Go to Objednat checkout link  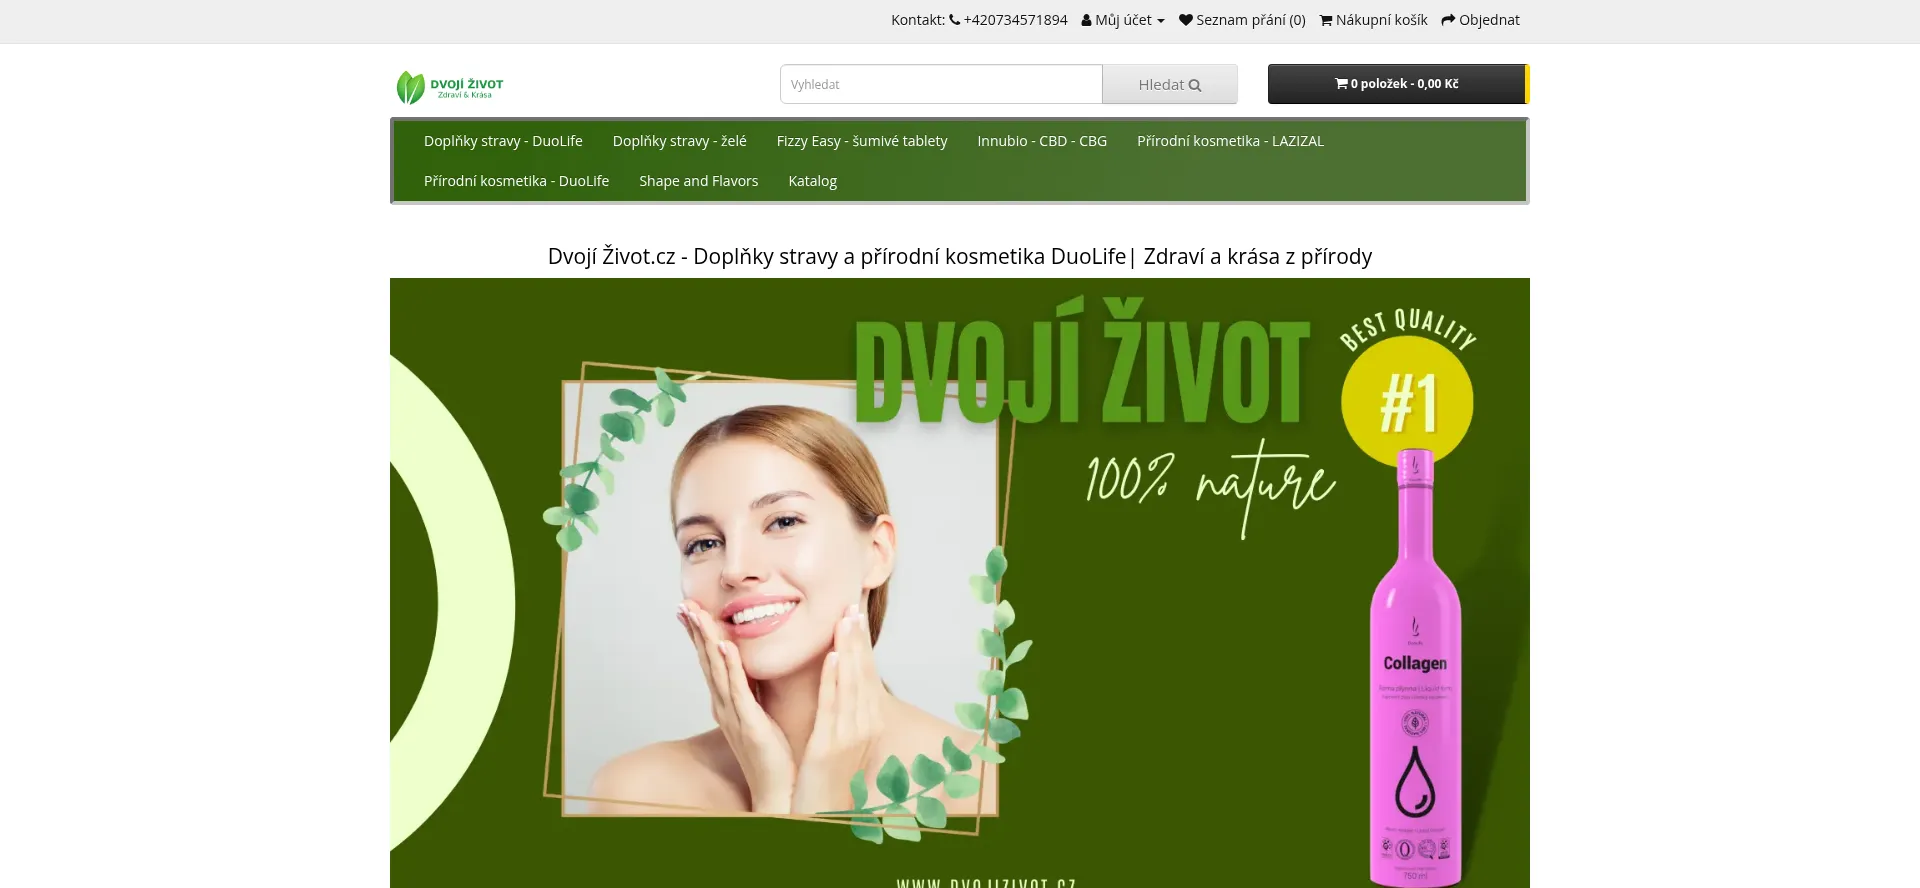click(1481, 20)
